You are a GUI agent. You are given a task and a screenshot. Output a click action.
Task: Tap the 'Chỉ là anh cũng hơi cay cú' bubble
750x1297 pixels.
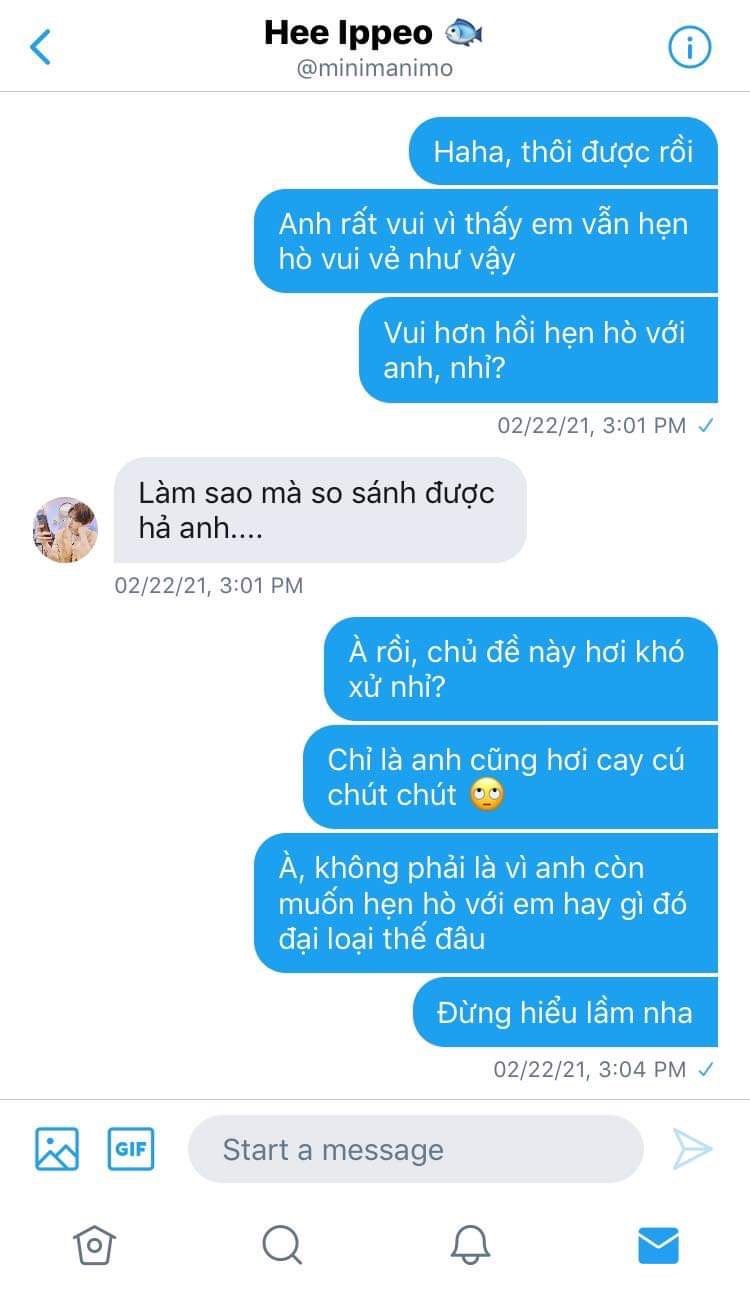pyautogui.click(x=511, y=777)
